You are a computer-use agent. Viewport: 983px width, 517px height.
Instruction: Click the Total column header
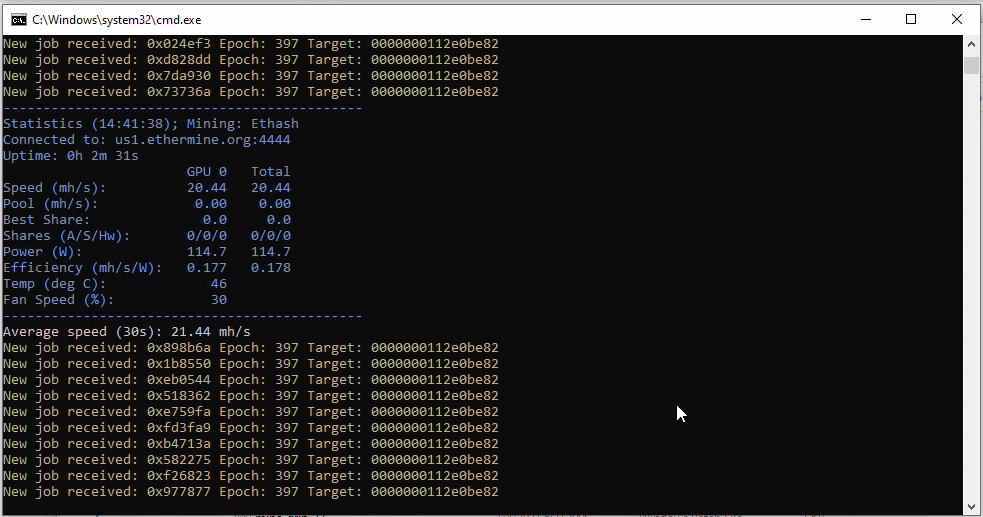(270, 172)
